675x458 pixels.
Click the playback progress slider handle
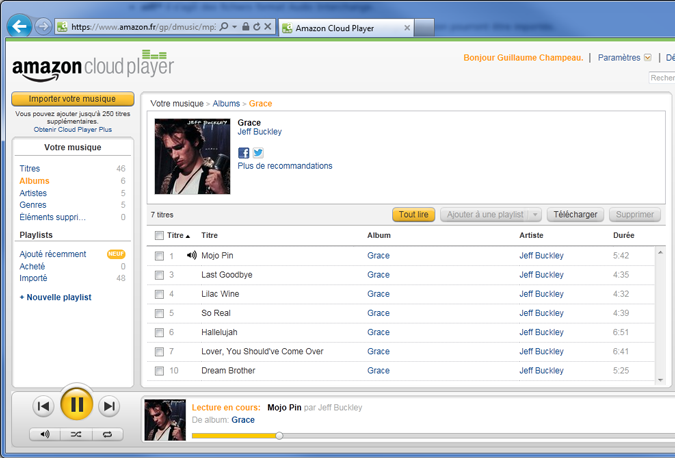(x=279, y=436)
